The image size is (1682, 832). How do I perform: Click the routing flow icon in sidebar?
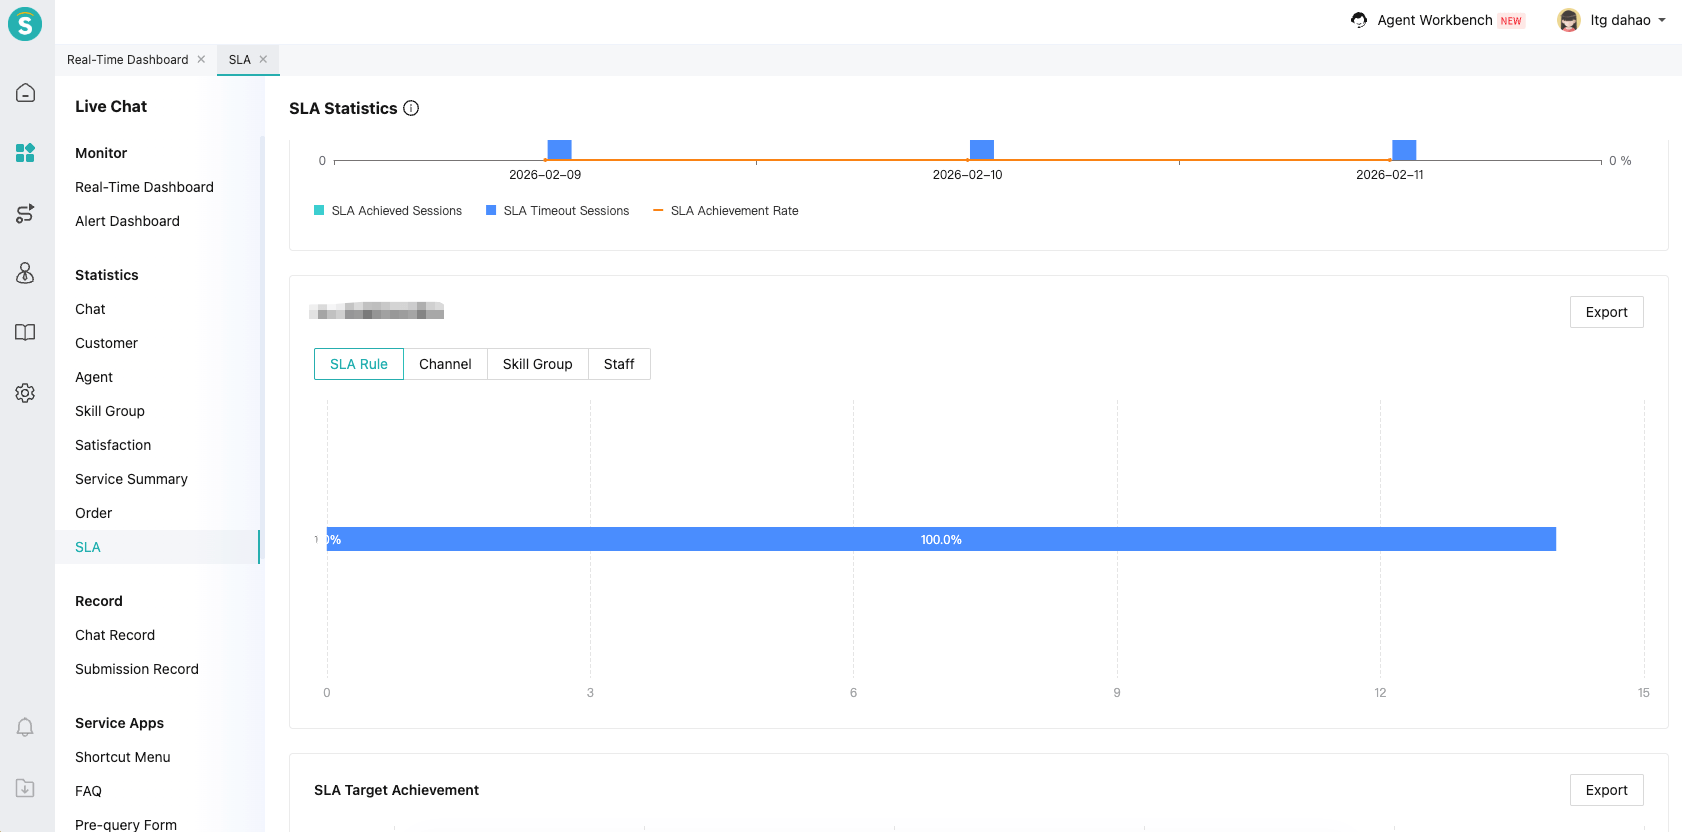tap(25, 213)
